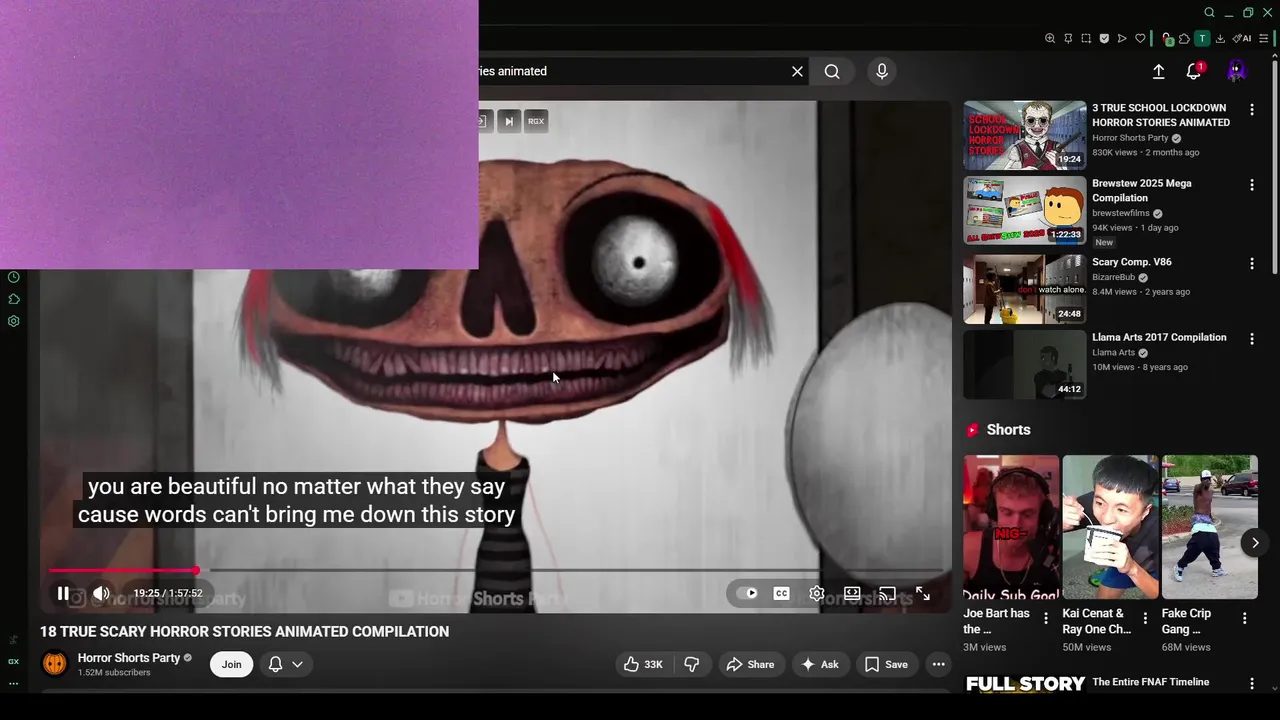Click the send/flow arrow toolbar icon

1122,39
